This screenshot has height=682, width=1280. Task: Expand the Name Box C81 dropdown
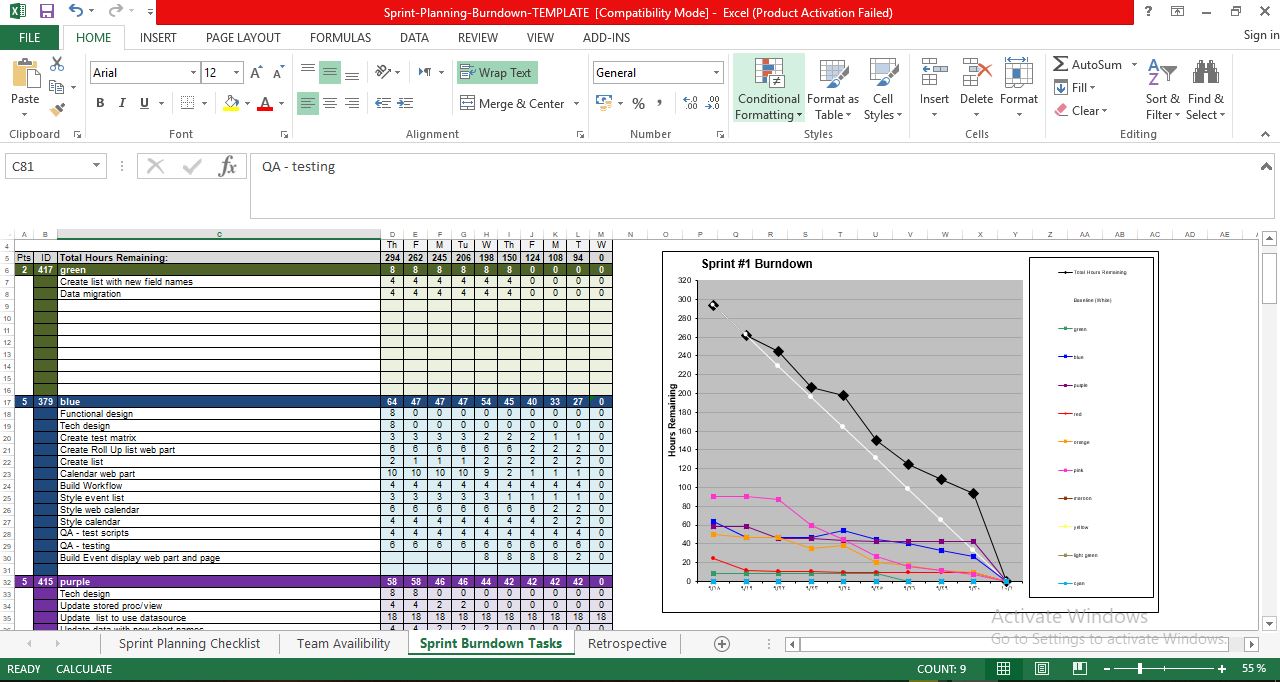pos(96,166)
